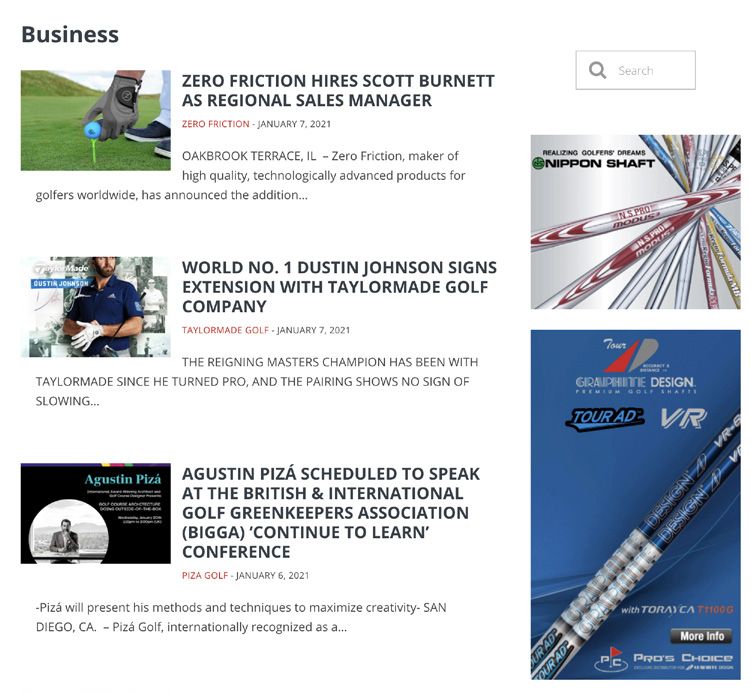The height and width of the screenshot is (693, 751).
Task: Click the Dustin Johnson article thumbnail
Action: tap(96, 307)
